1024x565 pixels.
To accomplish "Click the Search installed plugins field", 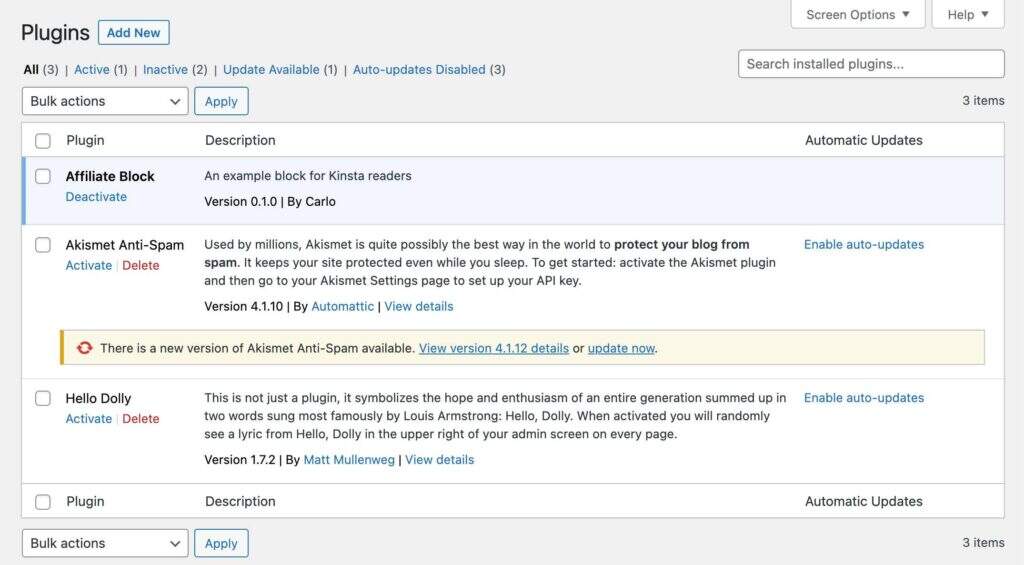I will [x=871, y=64].
